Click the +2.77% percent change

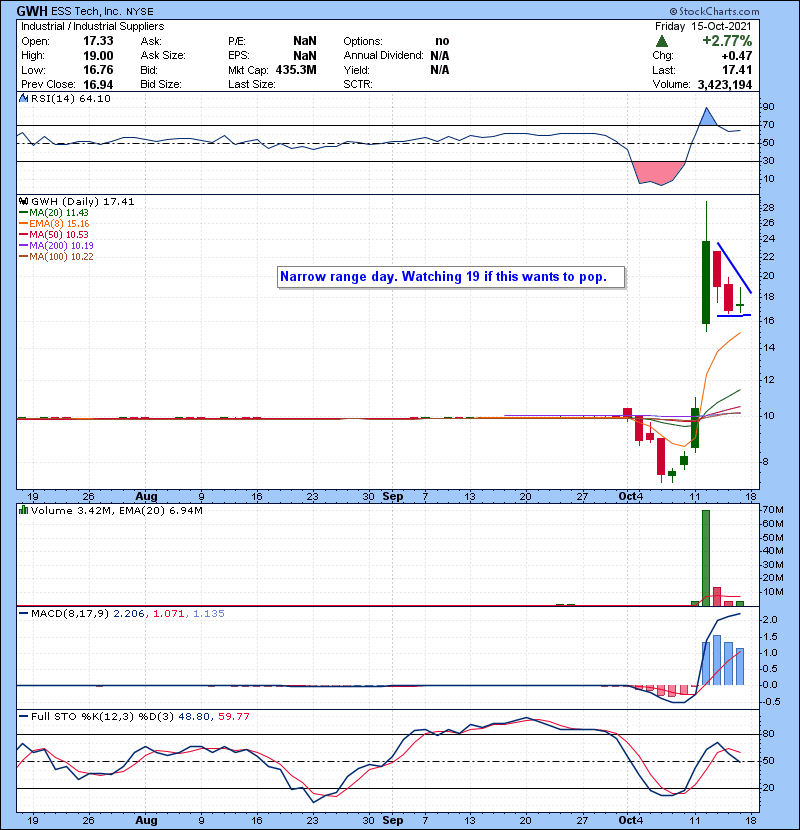click(727, 41)
